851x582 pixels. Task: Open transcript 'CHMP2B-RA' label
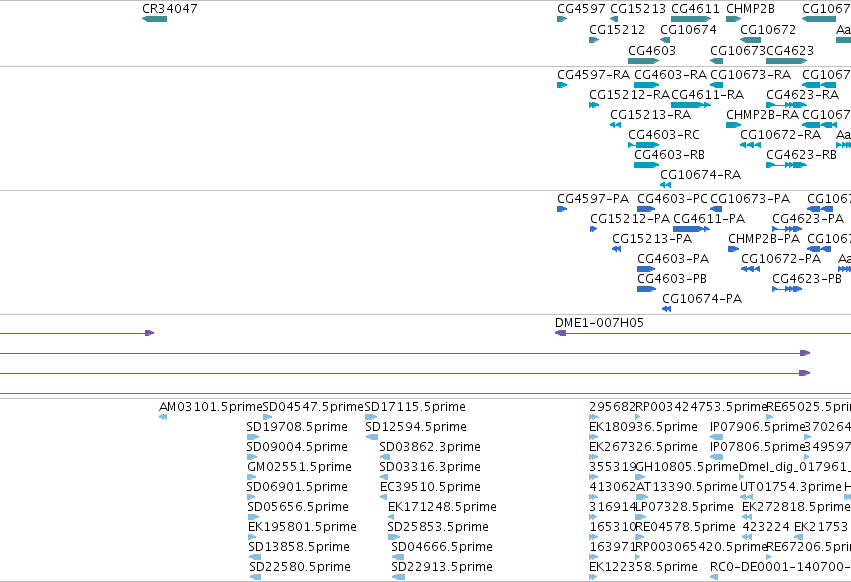[x=763, y=115]
